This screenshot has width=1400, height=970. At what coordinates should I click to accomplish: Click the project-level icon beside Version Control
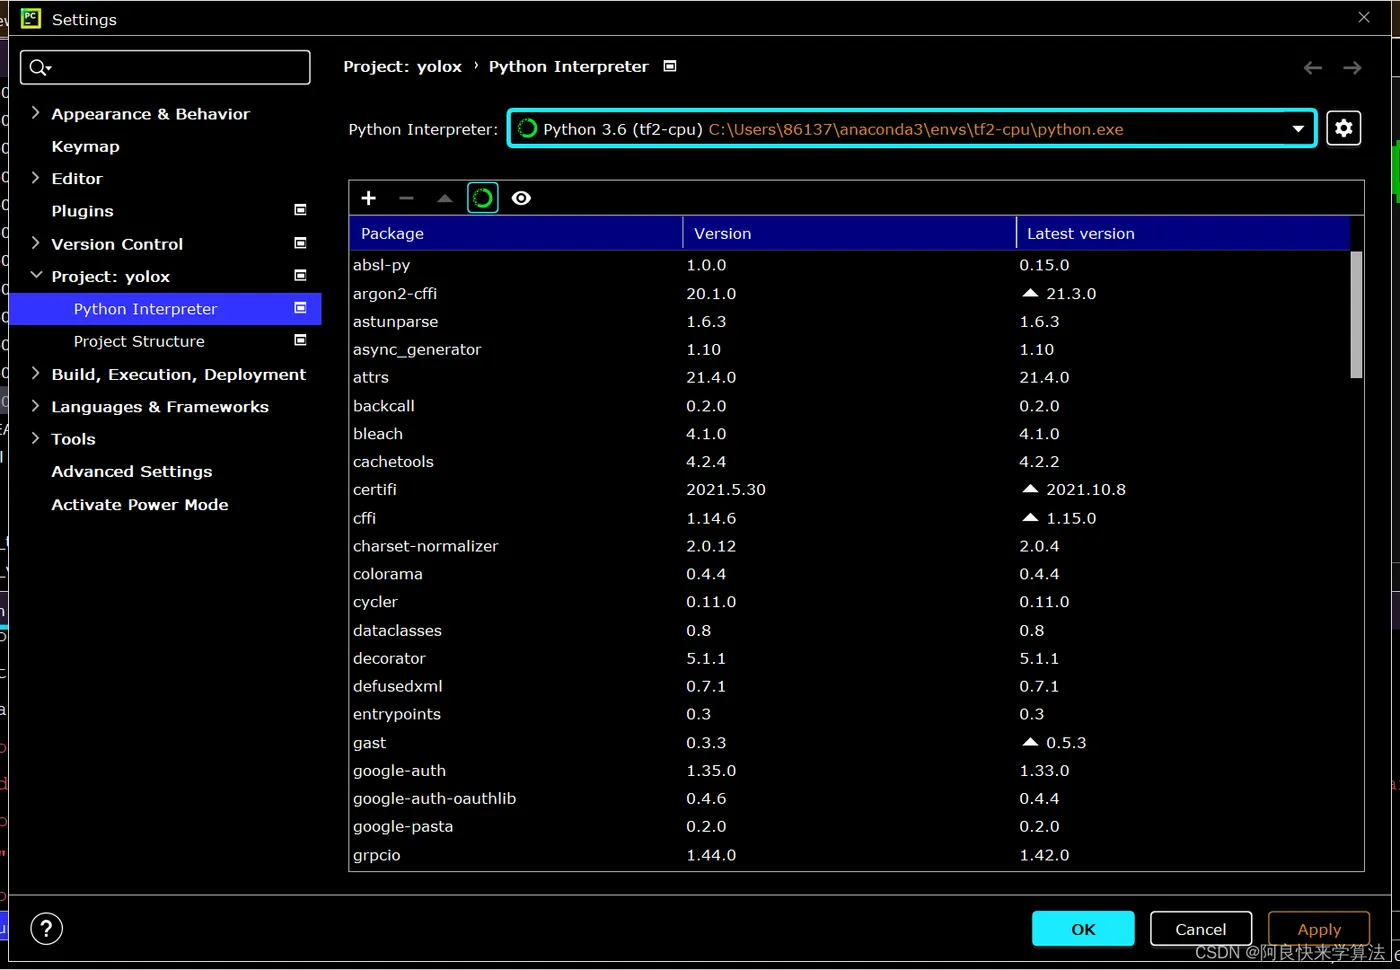coord(300,243)
